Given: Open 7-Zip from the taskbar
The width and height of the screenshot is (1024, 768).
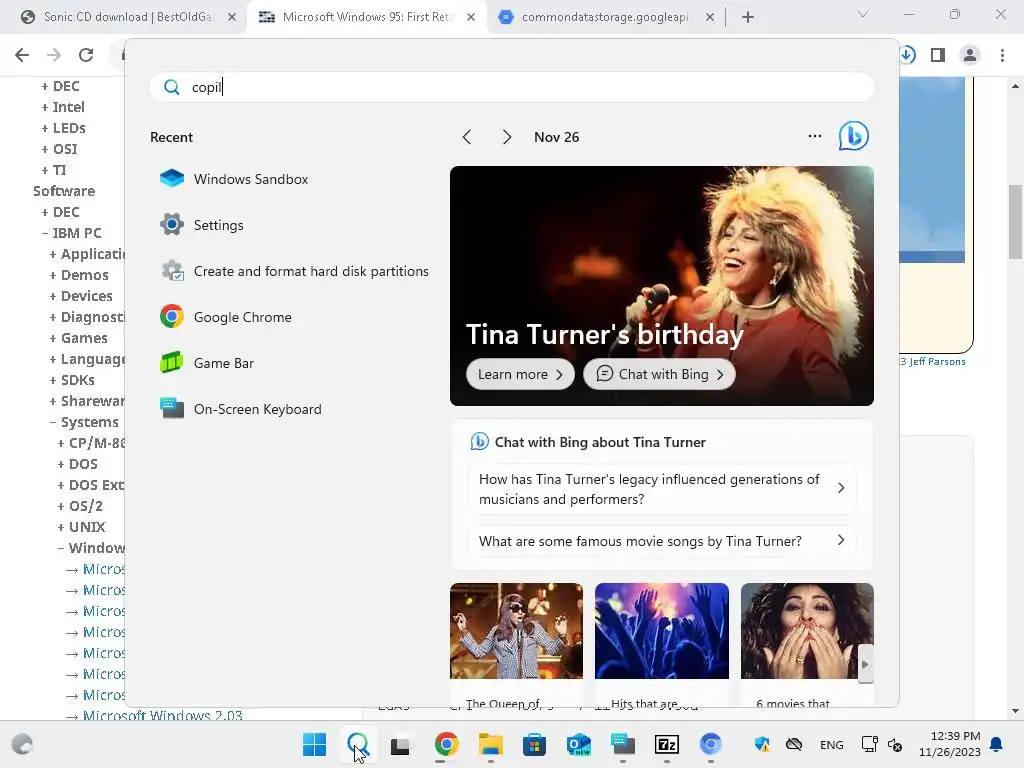Looking at the screenshot, I should point(667,744).
